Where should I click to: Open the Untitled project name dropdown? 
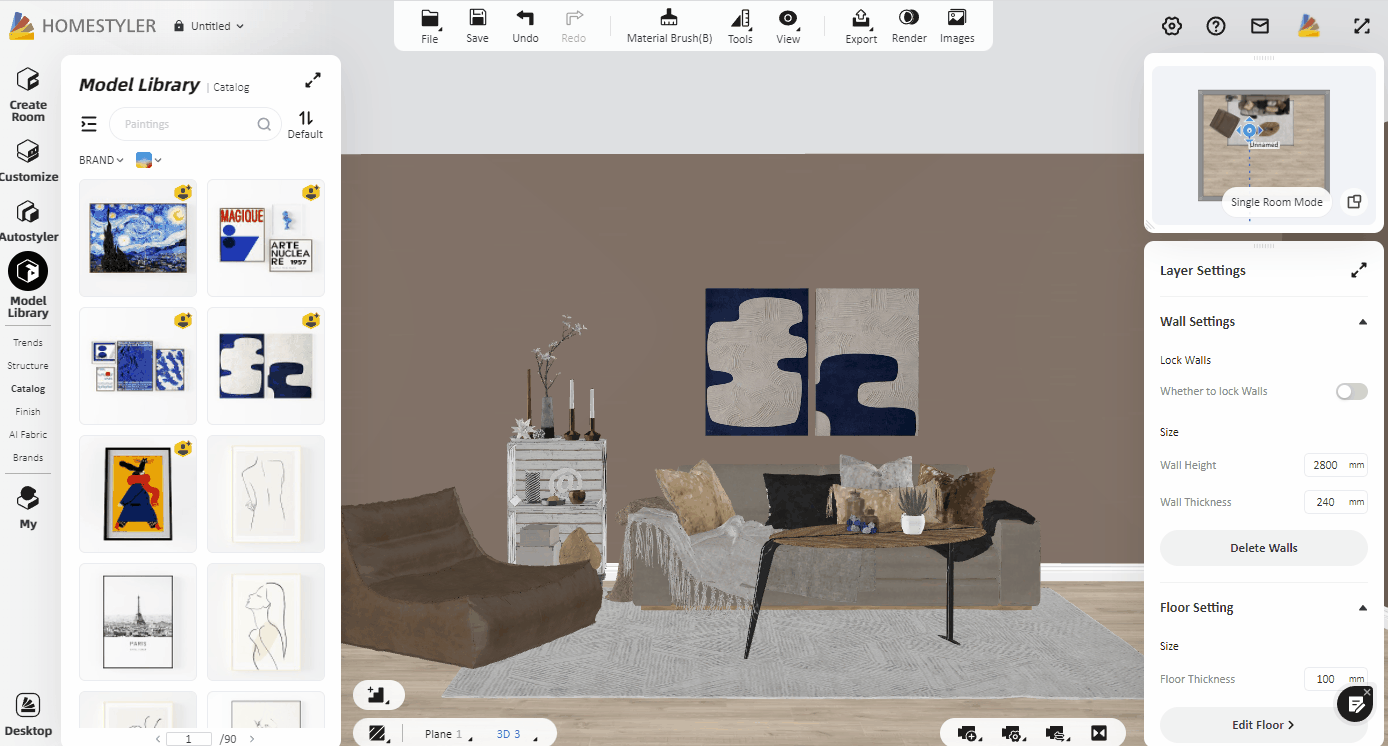click(x=209, y=26)
